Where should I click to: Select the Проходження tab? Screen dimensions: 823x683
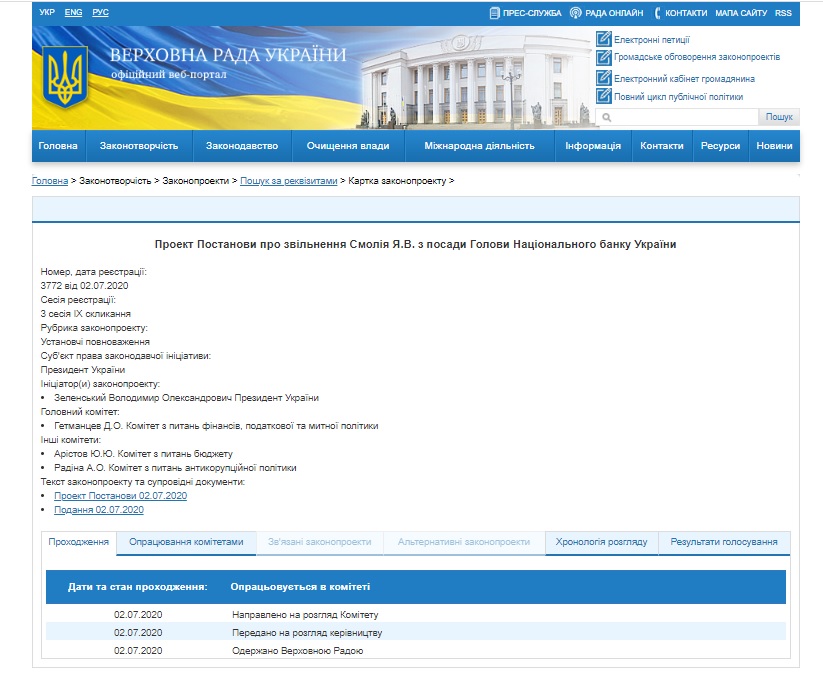tap(79, 542)
